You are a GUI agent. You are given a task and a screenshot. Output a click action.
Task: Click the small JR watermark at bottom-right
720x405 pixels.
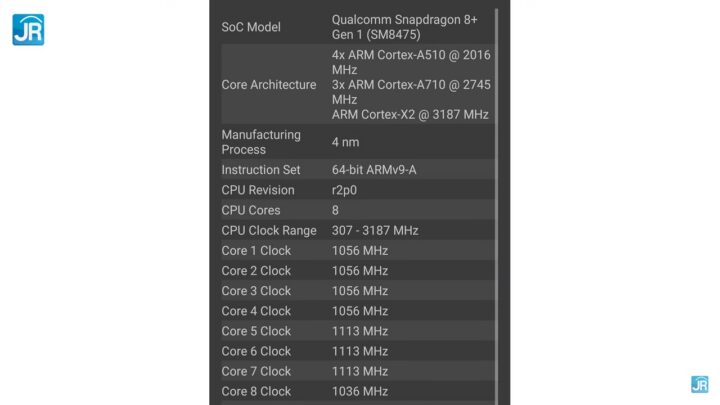699,385
